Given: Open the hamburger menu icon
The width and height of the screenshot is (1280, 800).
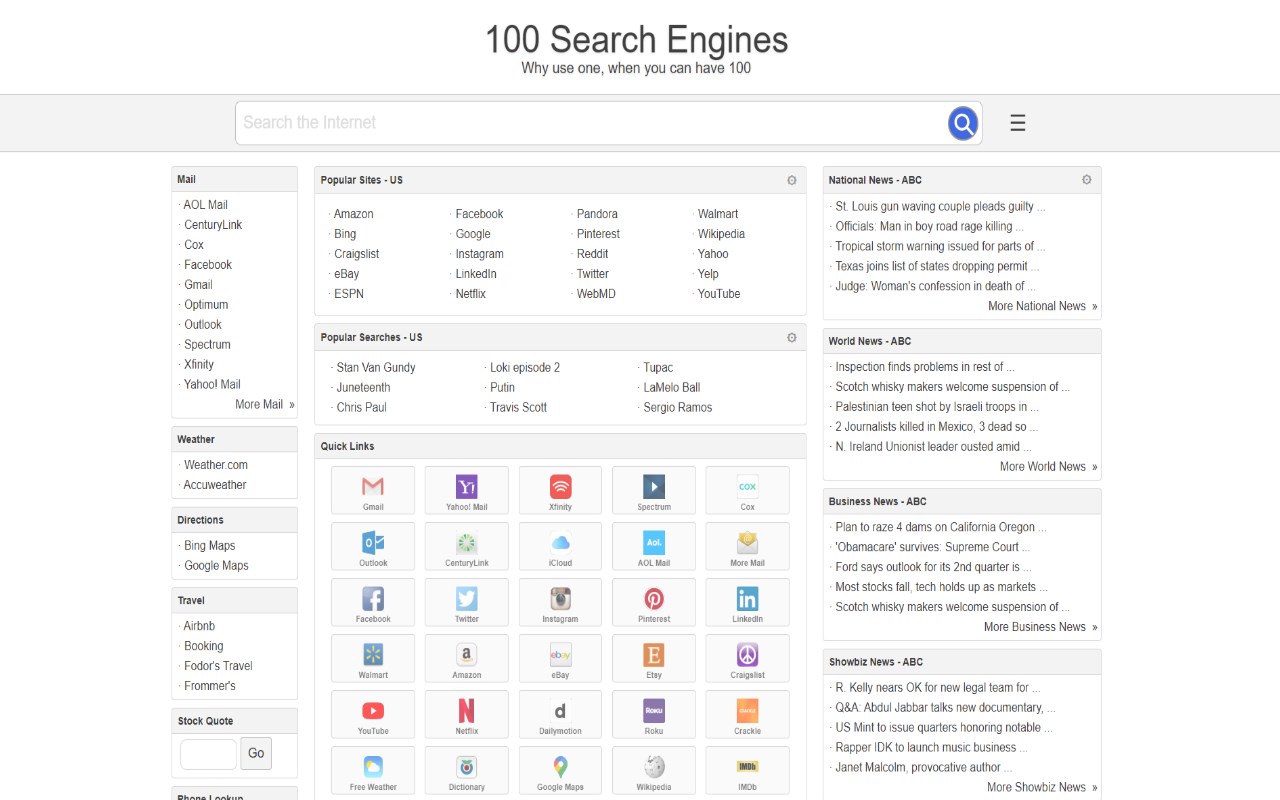Looking at the screenshot, I should click(1018, 123).
